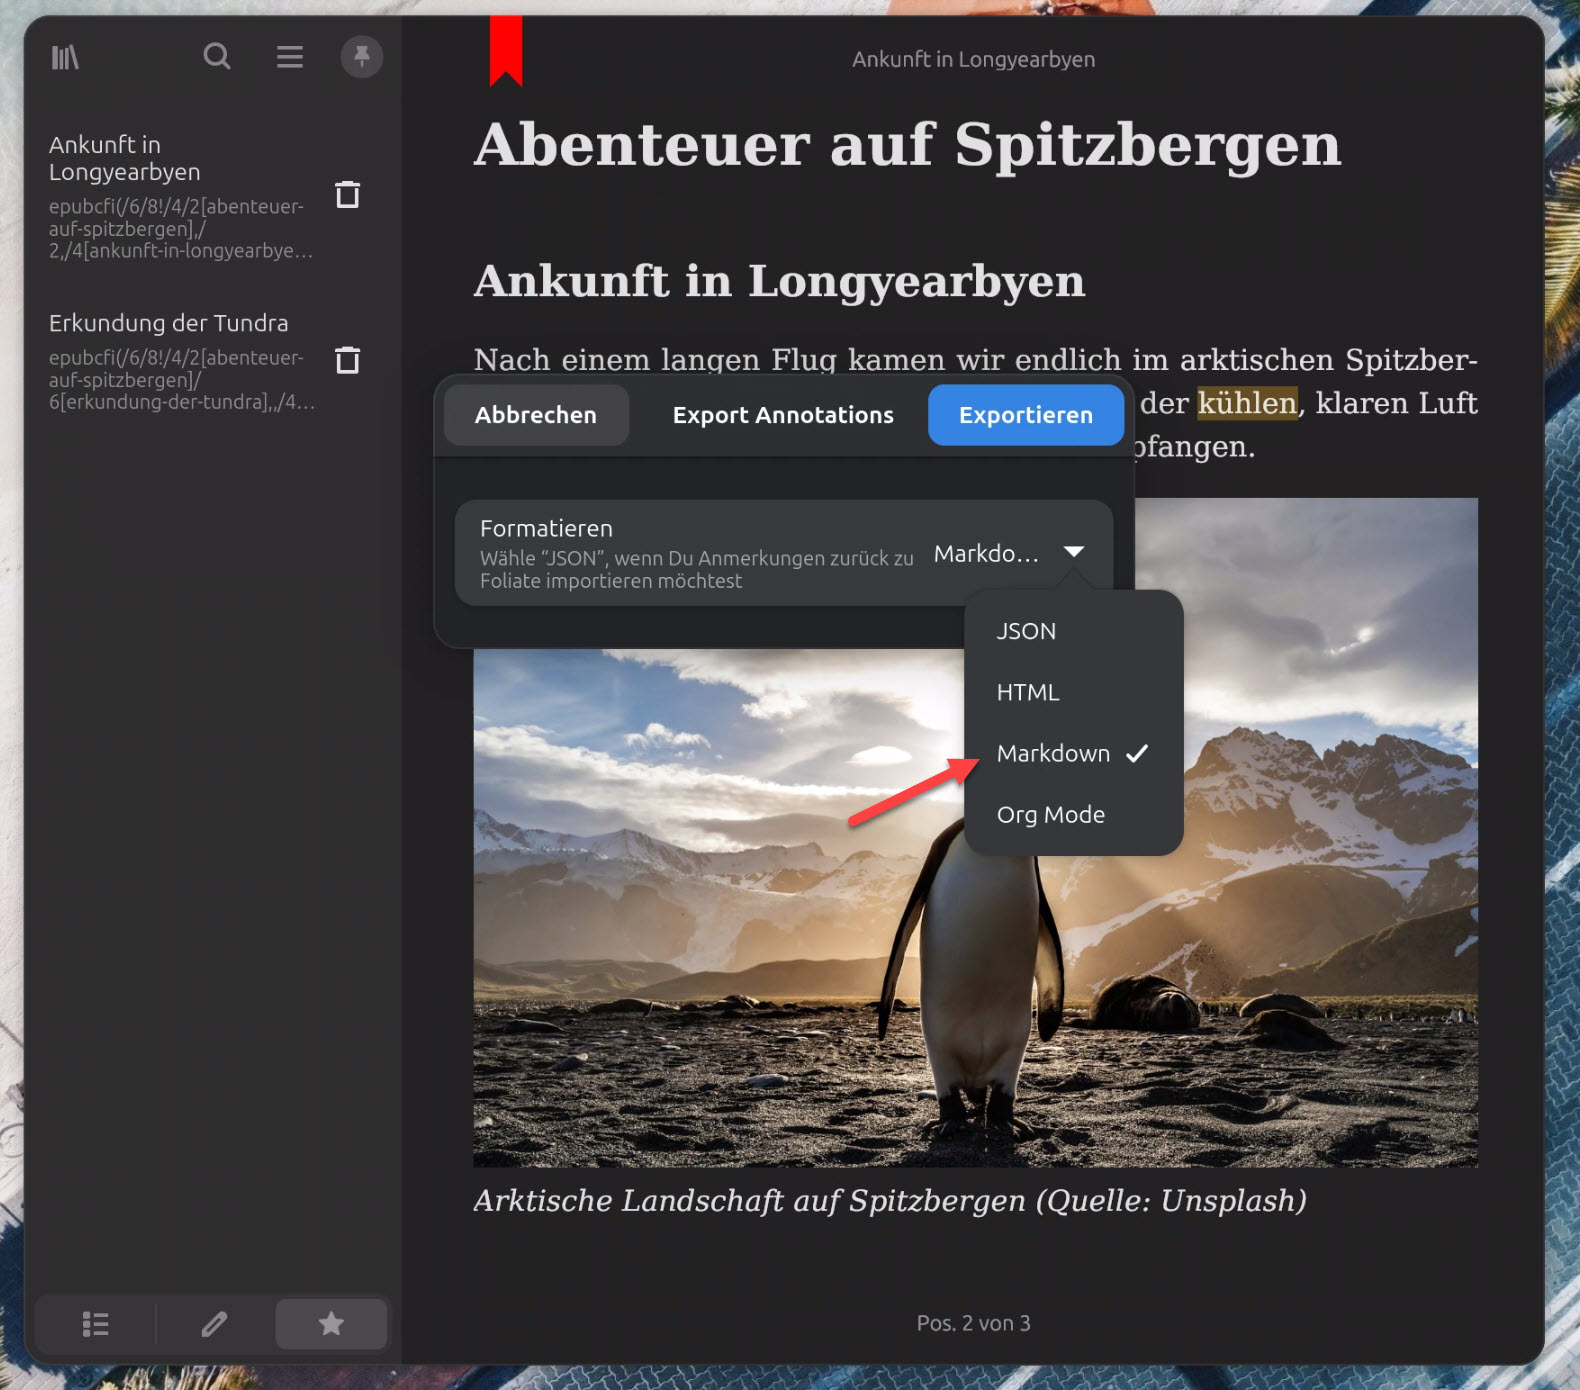Delete the Erkundung der Tundra bookmark
This screenshot has width=1580, height=1390.
(x=347, y=360)
